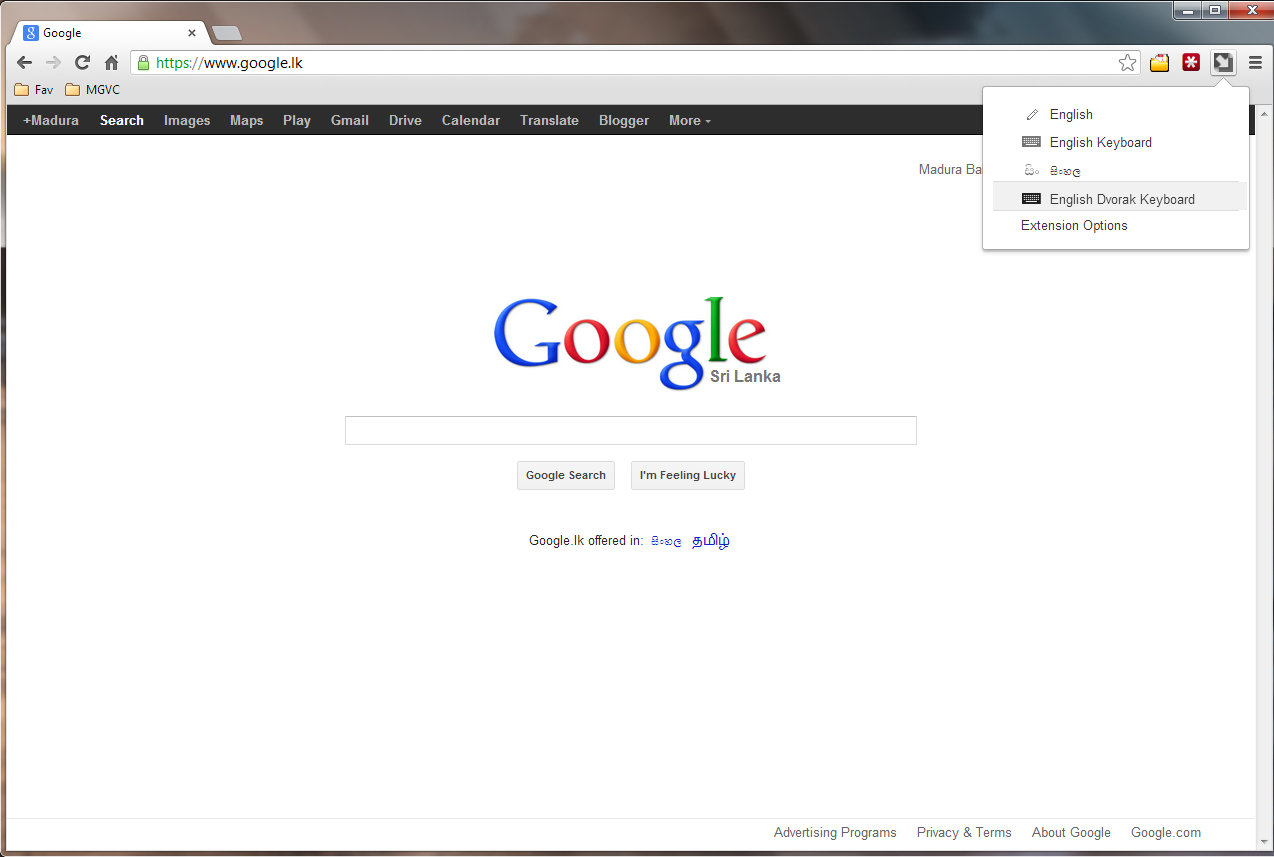Open About Google link
Viewport: 1274px width, 857px height.
click(1071, 832)
